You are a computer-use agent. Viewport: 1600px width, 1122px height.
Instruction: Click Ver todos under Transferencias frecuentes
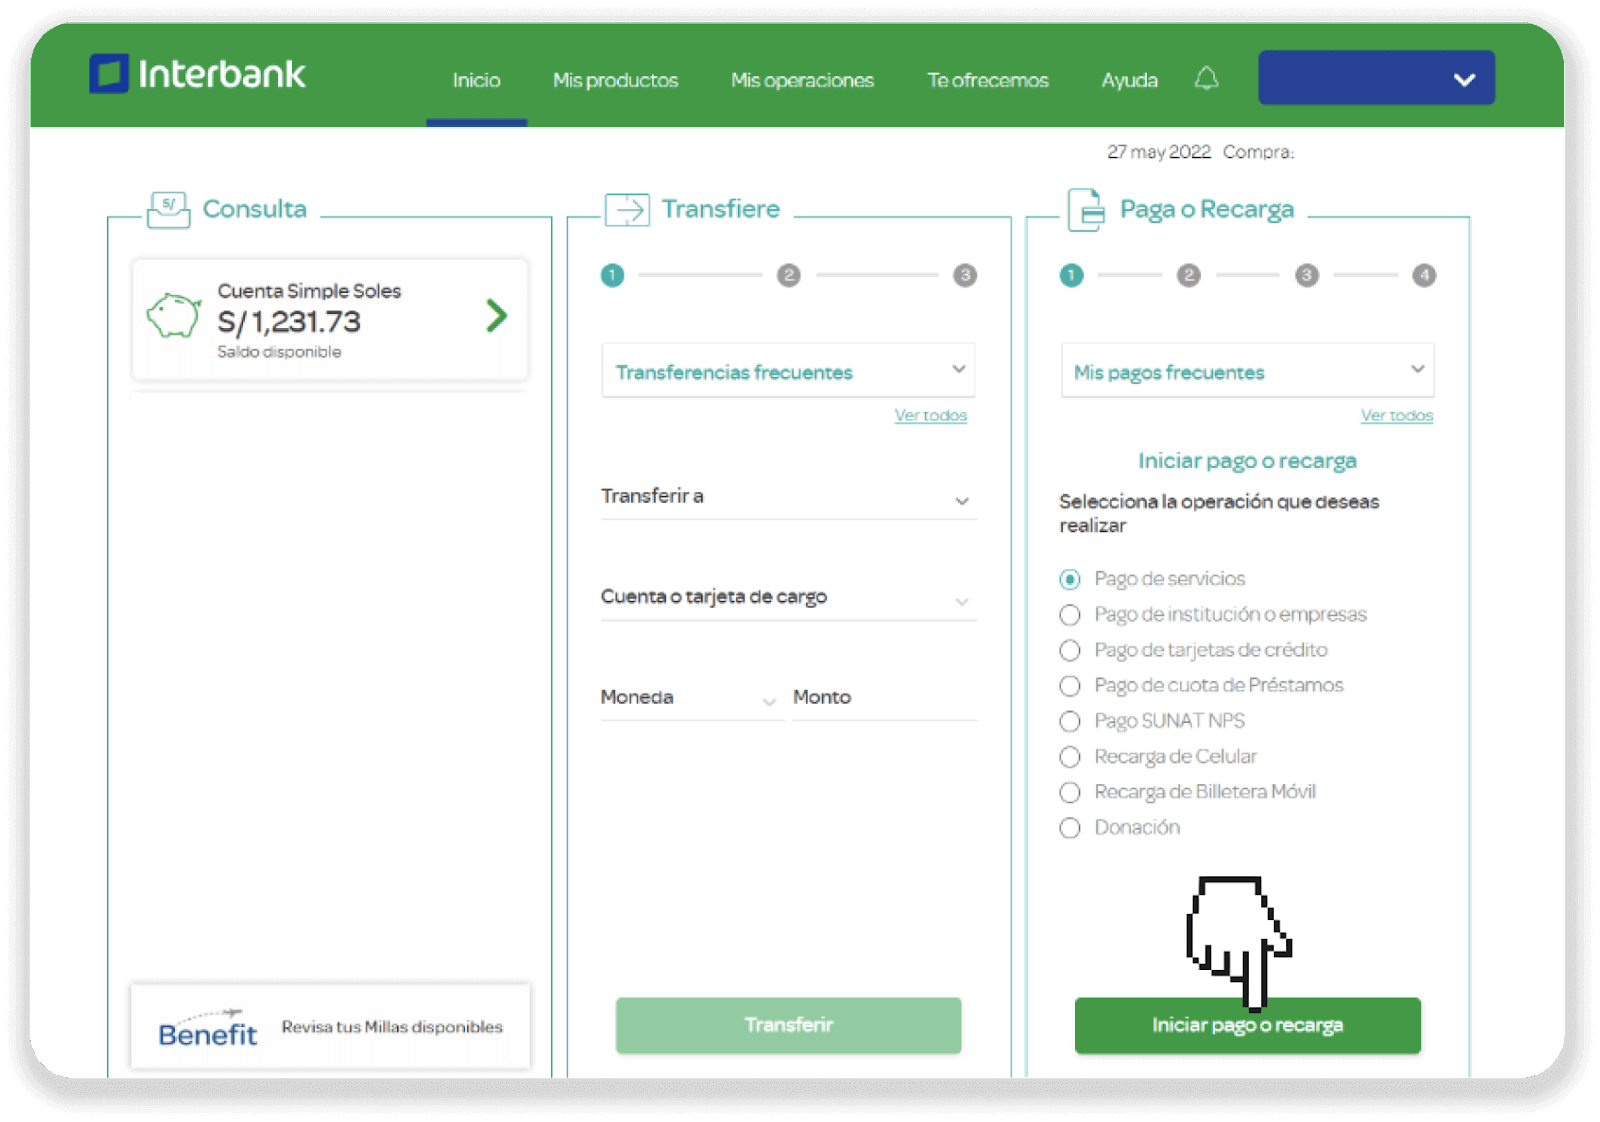[930, 415]
